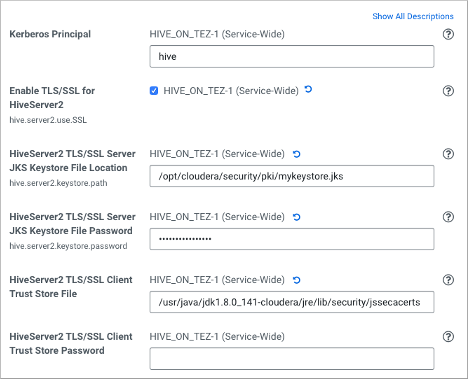
Task: Click the empty Trust Store Password field
Action: coord(292,359)
